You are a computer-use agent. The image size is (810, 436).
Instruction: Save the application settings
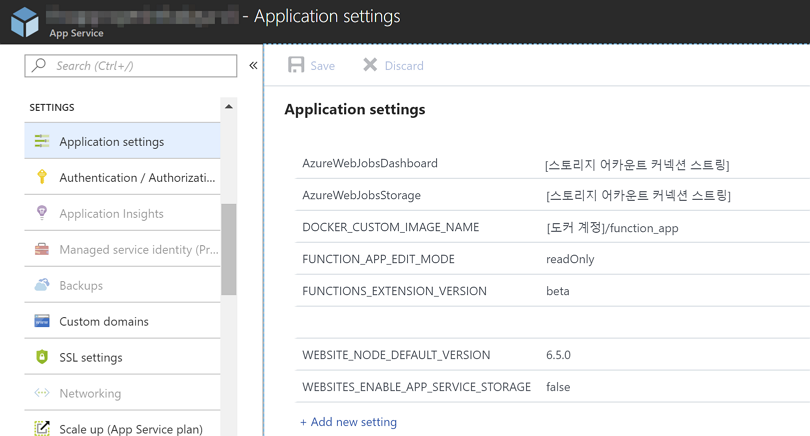point(311,65)
